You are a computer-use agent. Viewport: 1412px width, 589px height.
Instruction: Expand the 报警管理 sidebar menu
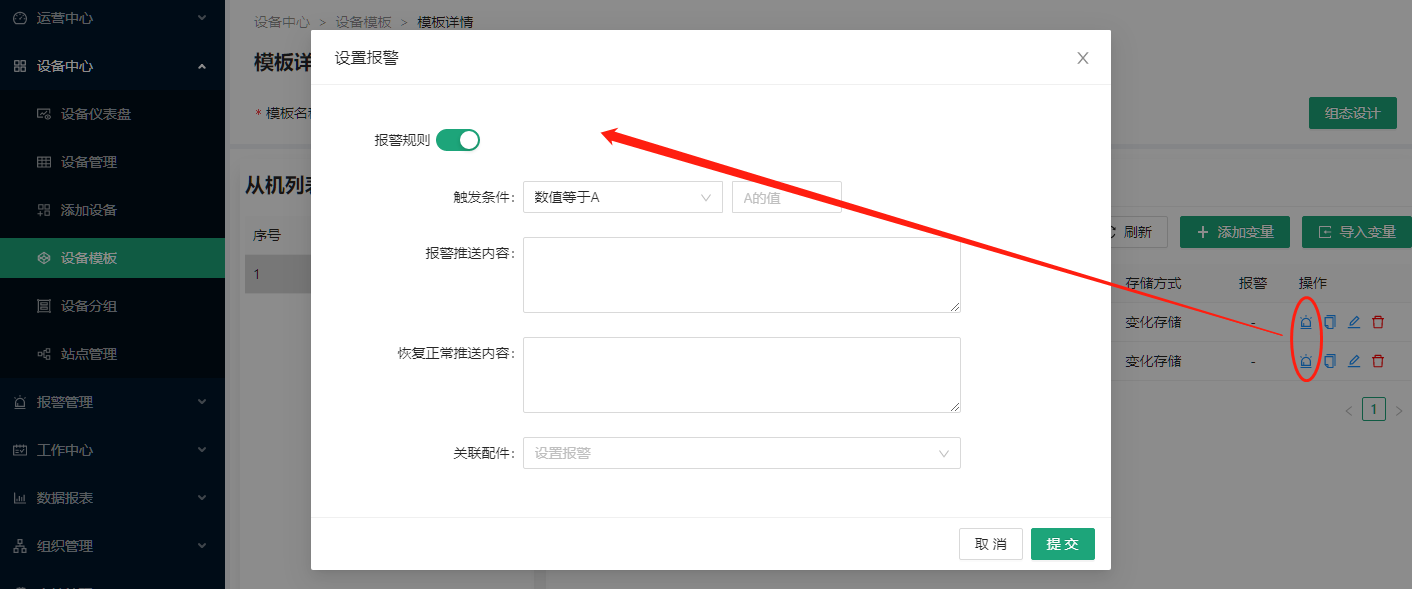tap(110, 402)
